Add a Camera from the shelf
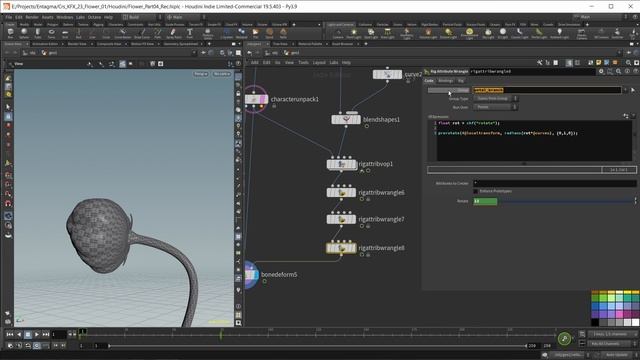Screen dimensions: 640x360 pos(338,33)
